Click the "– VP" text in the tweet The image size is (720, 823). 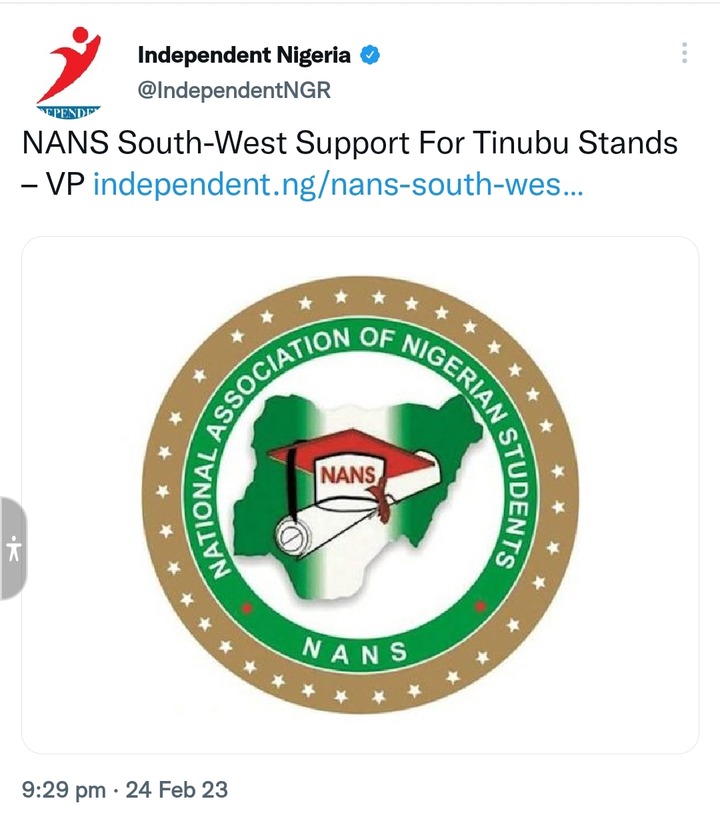pyautogui.click(x=53, y=185)
